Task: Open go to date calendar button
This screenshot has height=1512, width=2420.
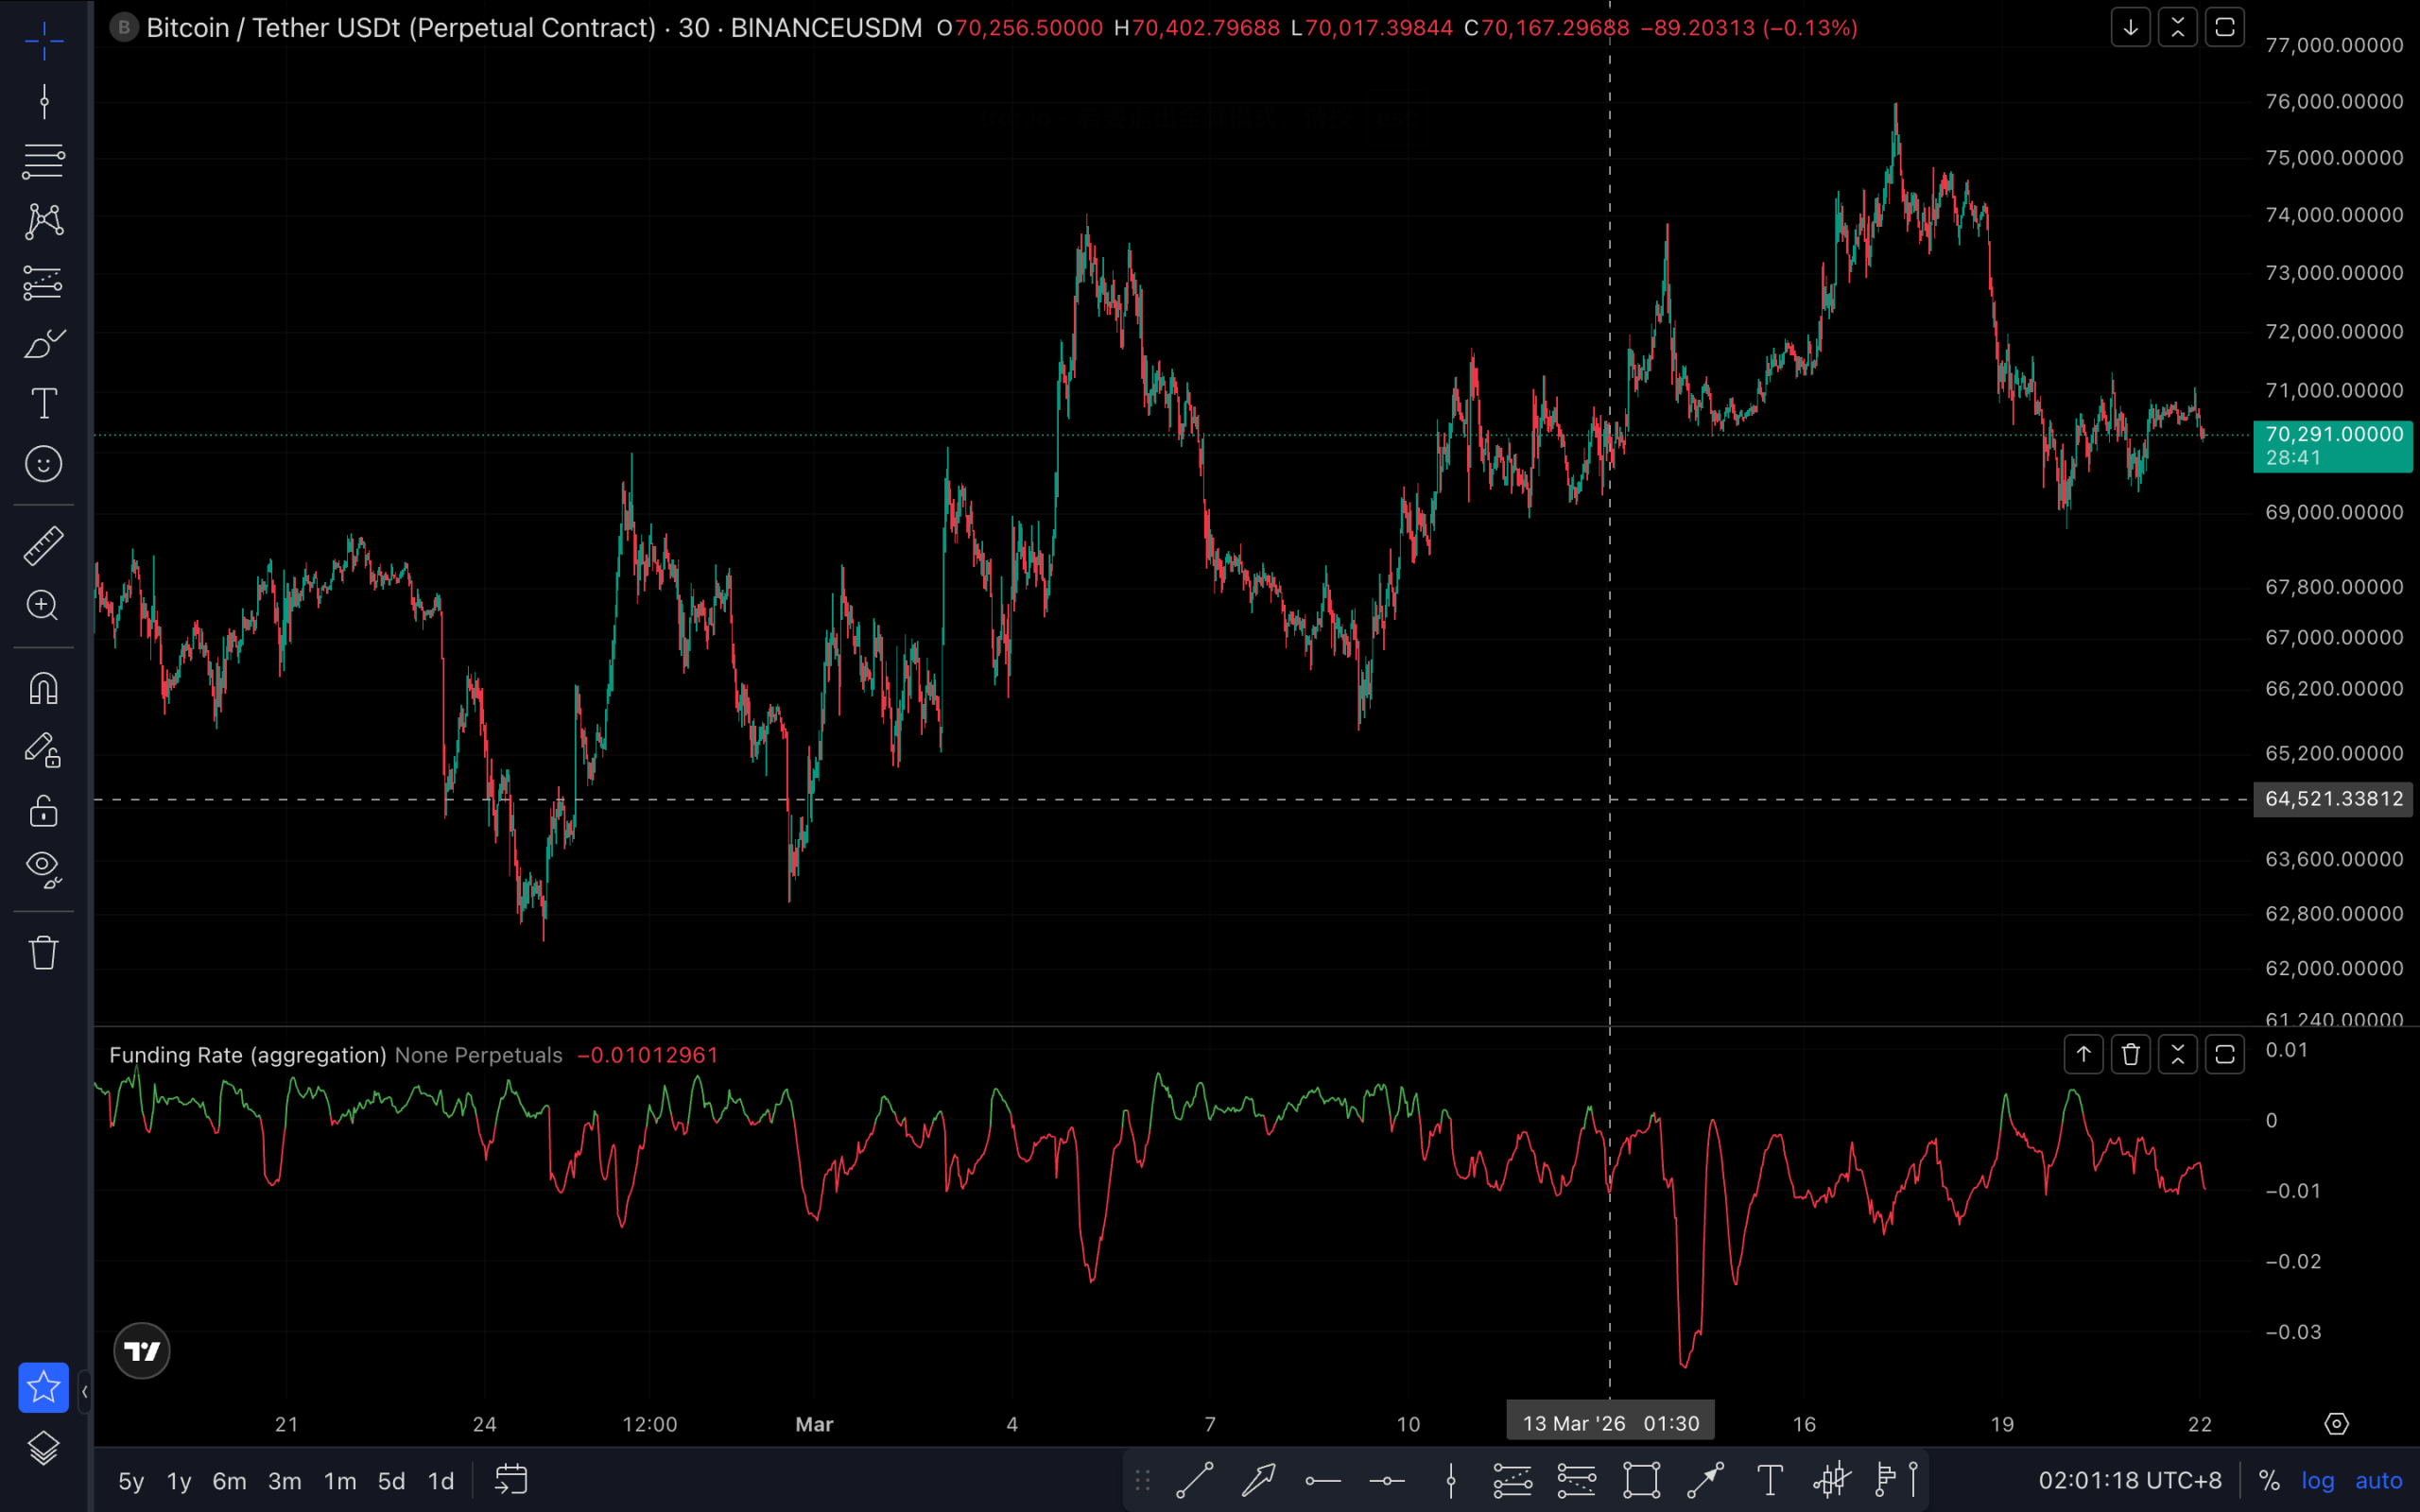Action: (x=511, y=1480)
